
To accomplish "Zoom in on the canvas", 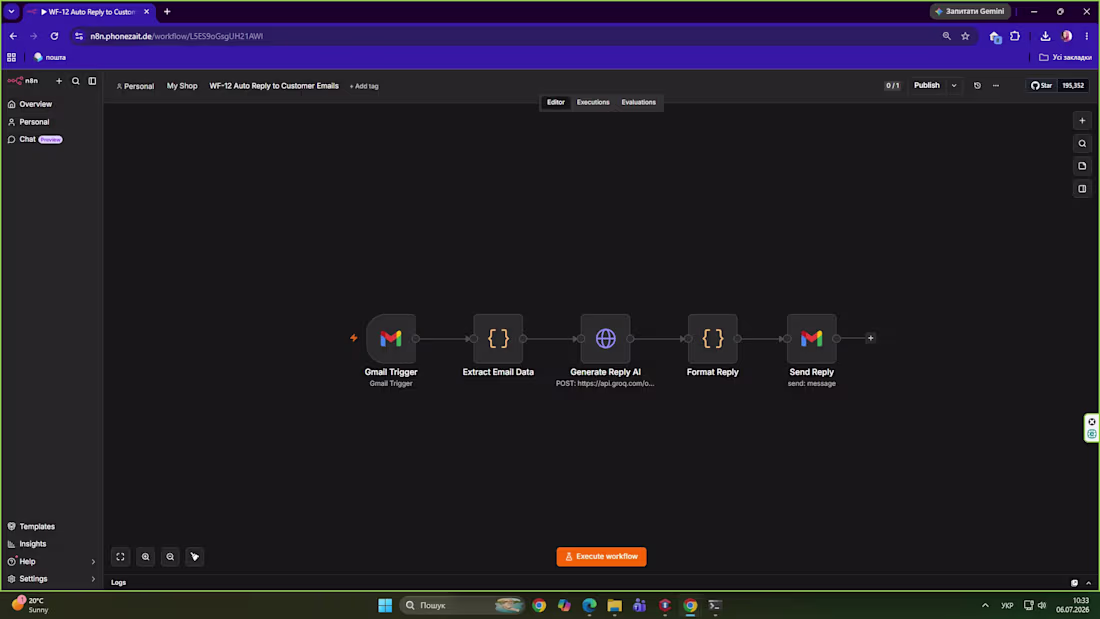I will 145,557.
